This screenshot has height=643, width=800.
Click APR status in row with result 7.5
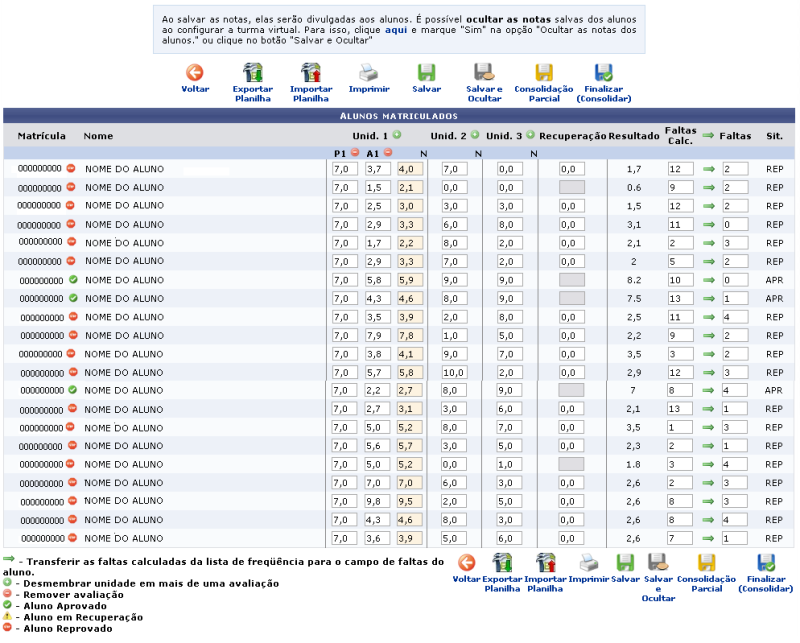click(x=774, y=299)
